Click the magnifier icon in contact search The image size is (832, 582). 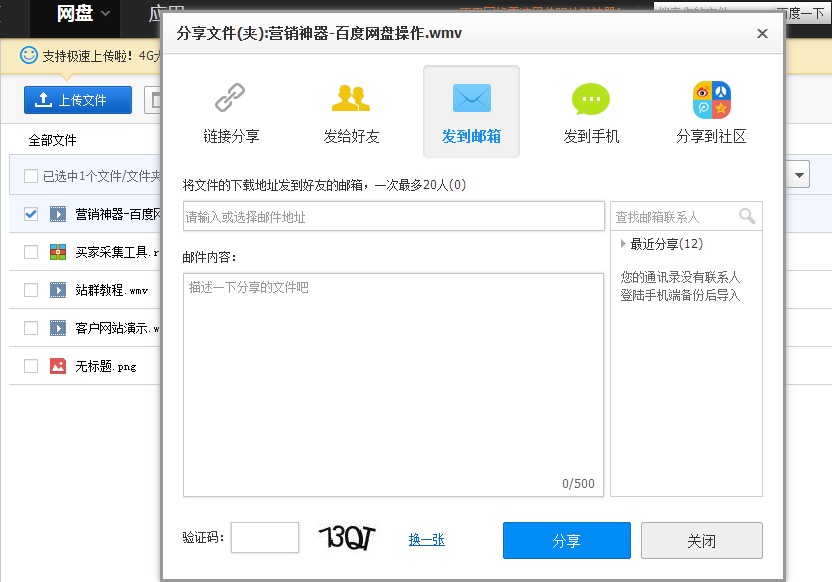coord(747,216)
